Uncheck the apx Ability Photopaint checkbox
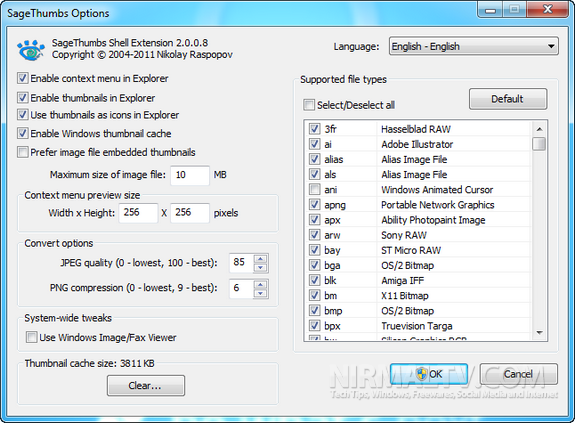The height and width of the screenshot is (423, 575). click(x=314, y=220)
